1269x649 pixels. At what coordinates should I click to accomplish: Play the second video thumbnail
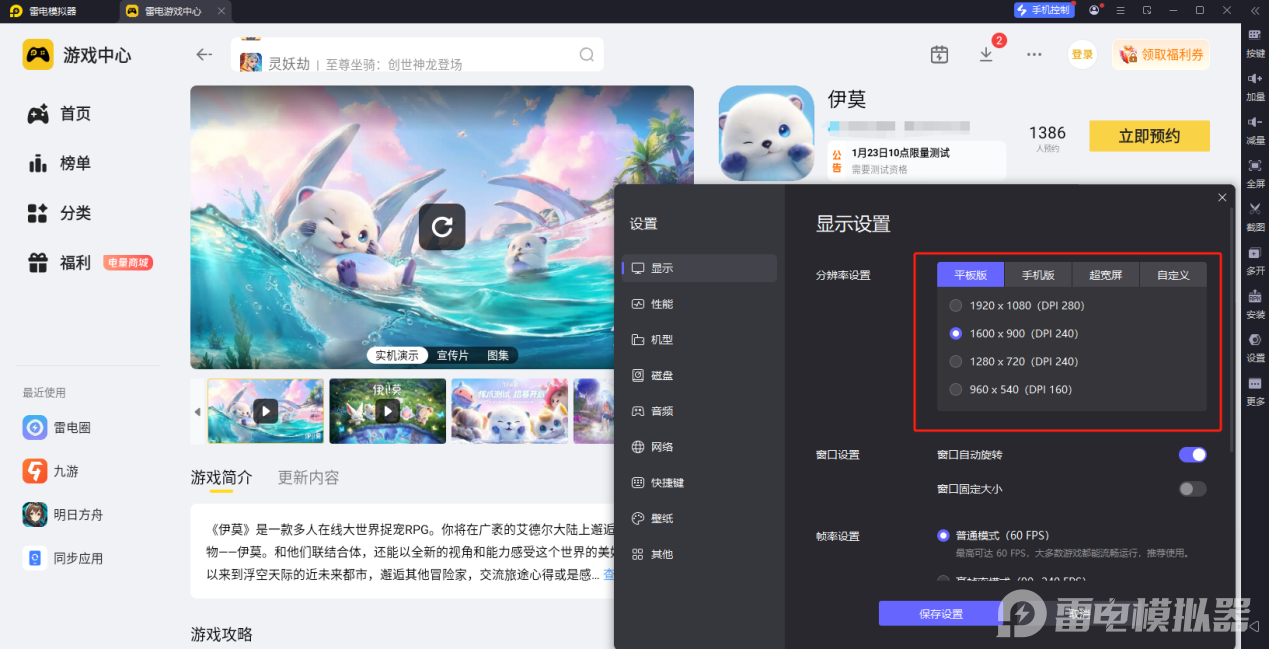click(x=387, y=411)
